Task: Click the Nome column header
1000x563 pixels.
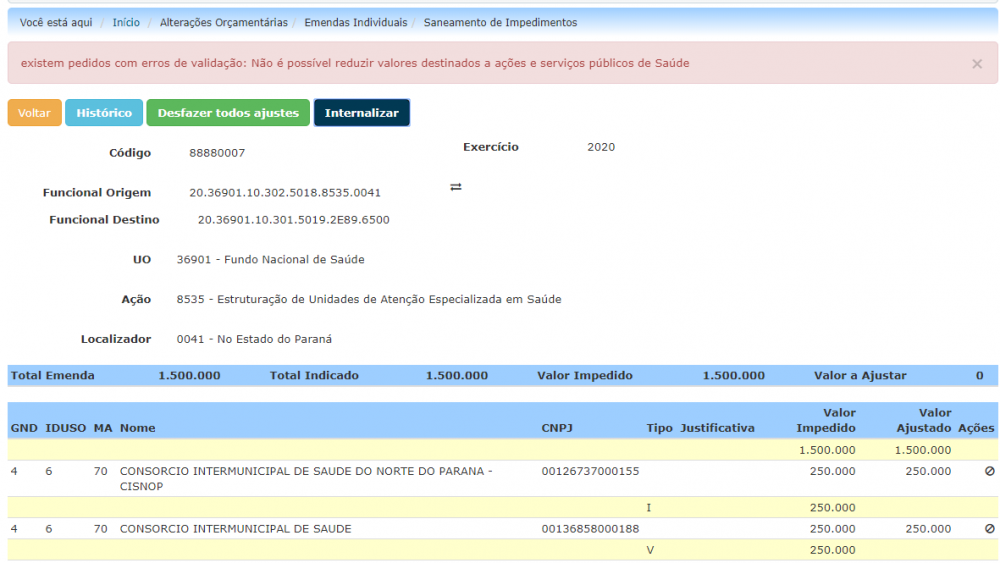Action: [138, 428]
